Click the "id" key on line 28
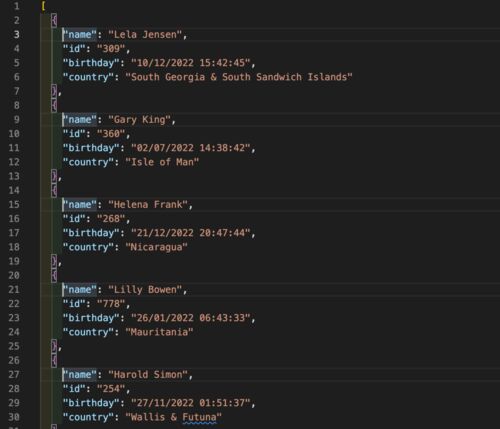The width and height of the screenshot is (500, 429). pyautogui.click(x=74, y=389)
